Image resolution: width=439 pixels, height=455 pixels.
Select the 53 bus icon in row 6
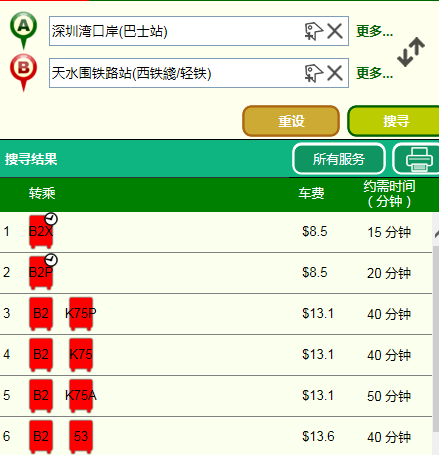click(81, 437)
